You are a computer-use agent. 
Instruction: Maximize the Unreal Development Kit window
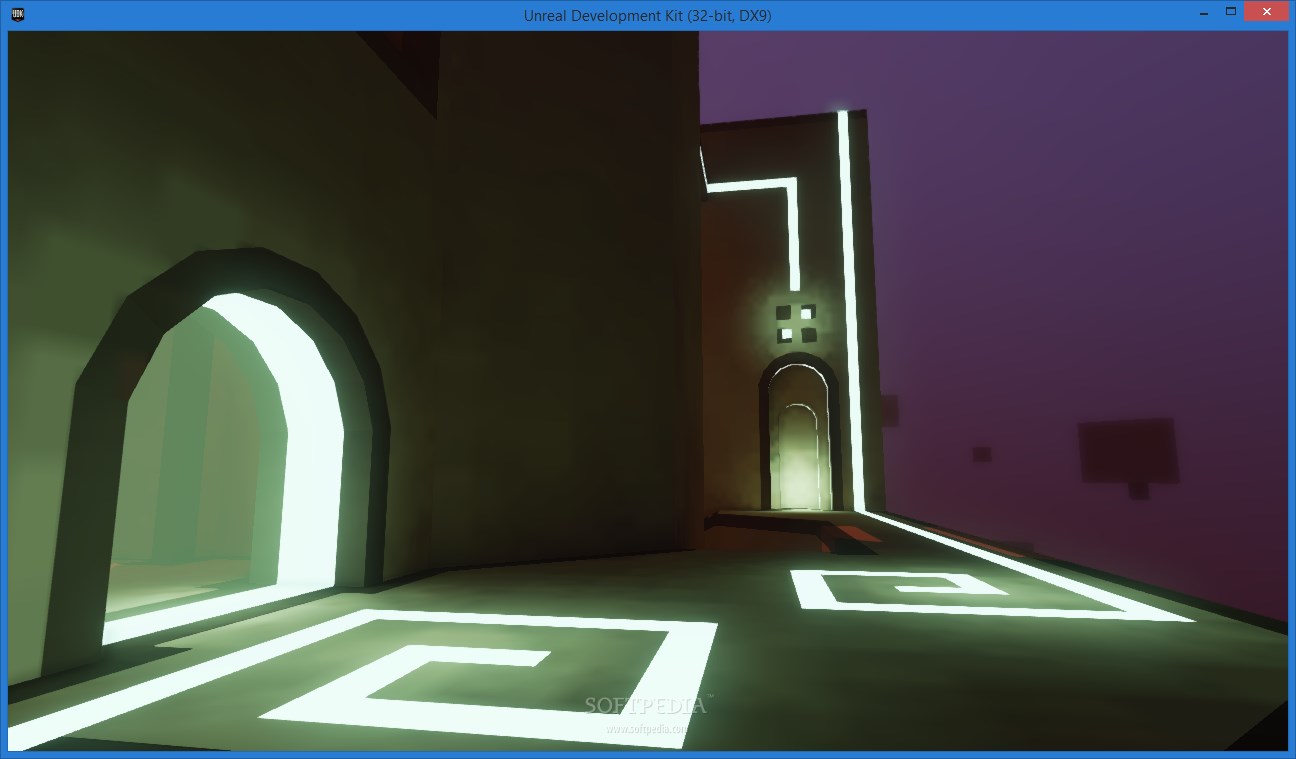(1230, 11)
